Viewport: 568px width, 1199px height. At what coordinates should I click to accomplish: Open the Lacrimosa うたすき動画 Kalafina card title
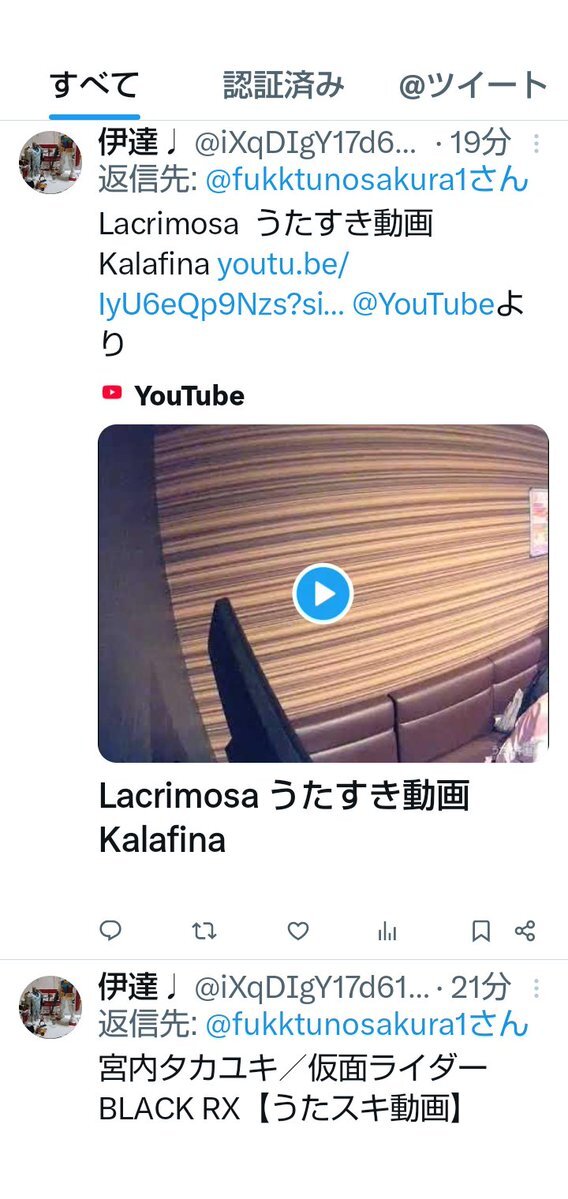(x=284, y=818)
